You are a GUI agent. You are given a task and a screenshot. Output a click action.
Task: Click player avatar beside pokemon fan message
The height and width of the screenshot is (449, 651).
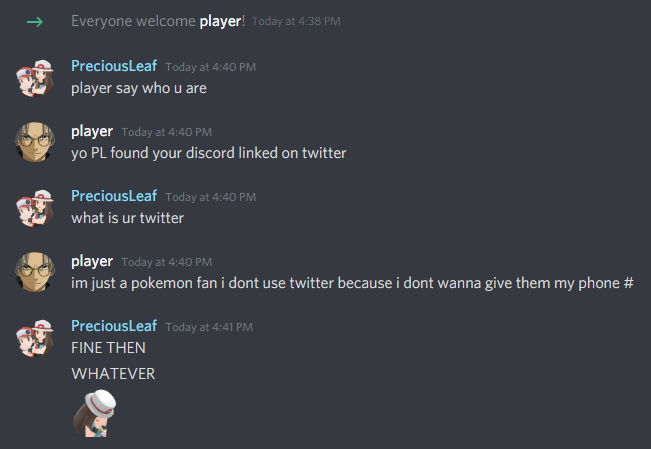tap(35, 272)
